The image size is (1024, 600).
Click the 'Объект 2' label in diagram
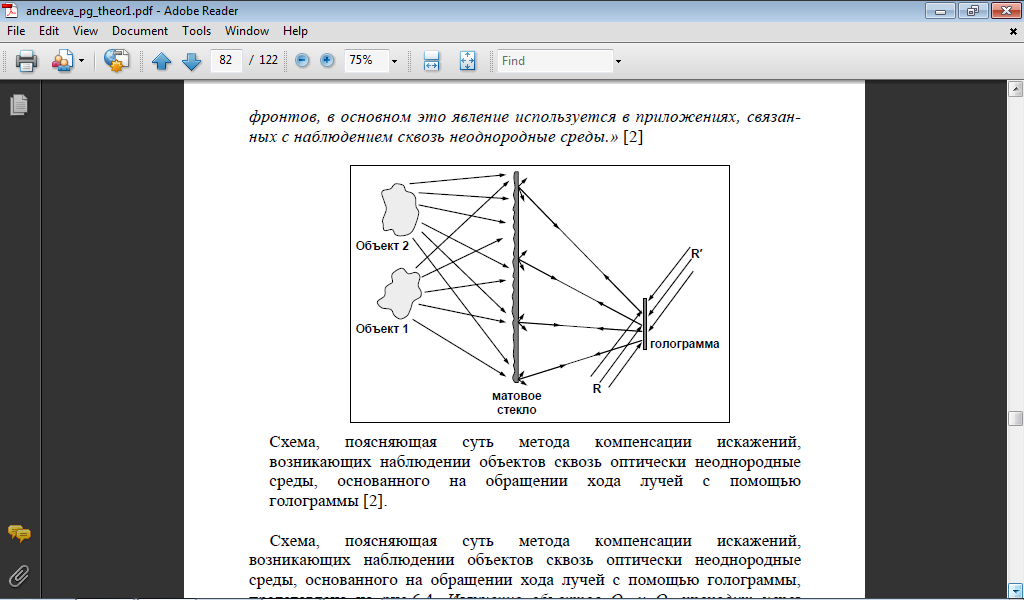pos(382,246)
